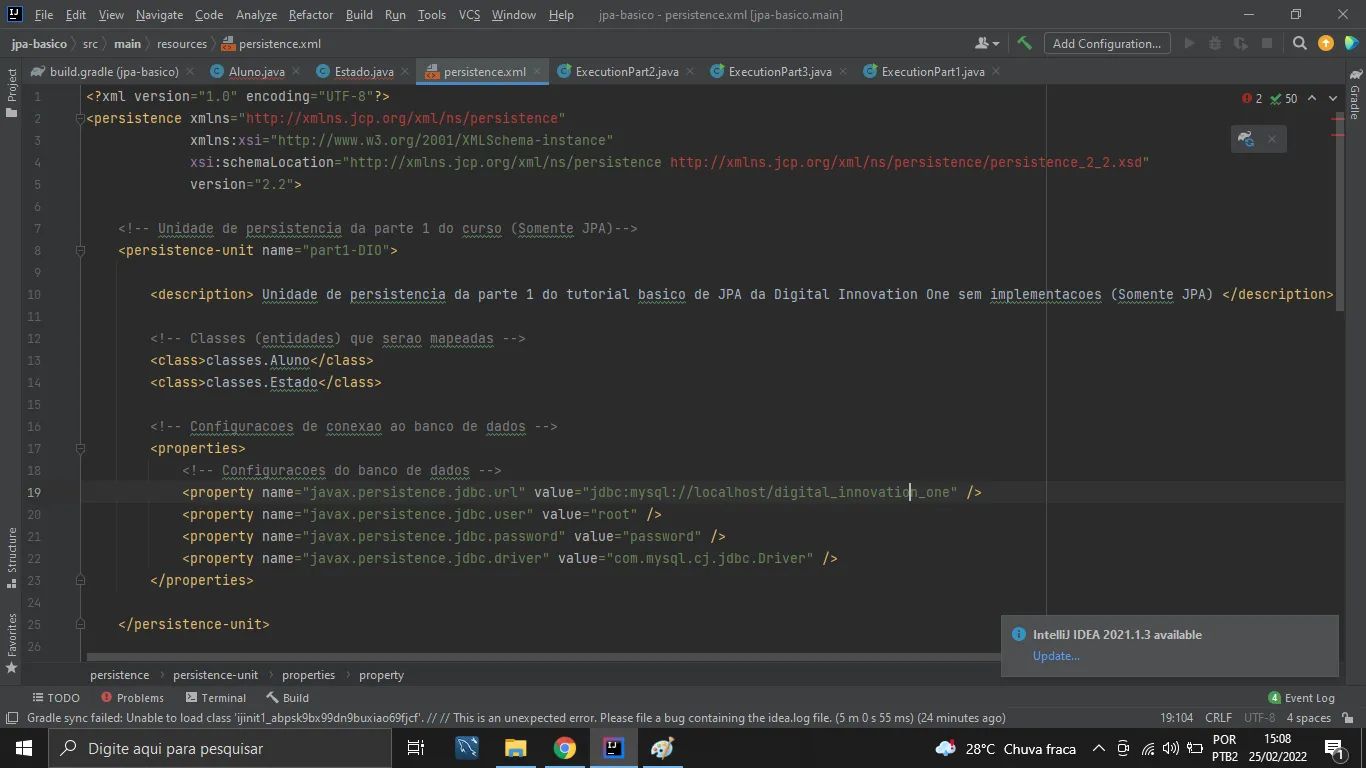Load Gradle changes with the elephant sync icon
The image size is (1366, 768).
(x=1246, y=139)
